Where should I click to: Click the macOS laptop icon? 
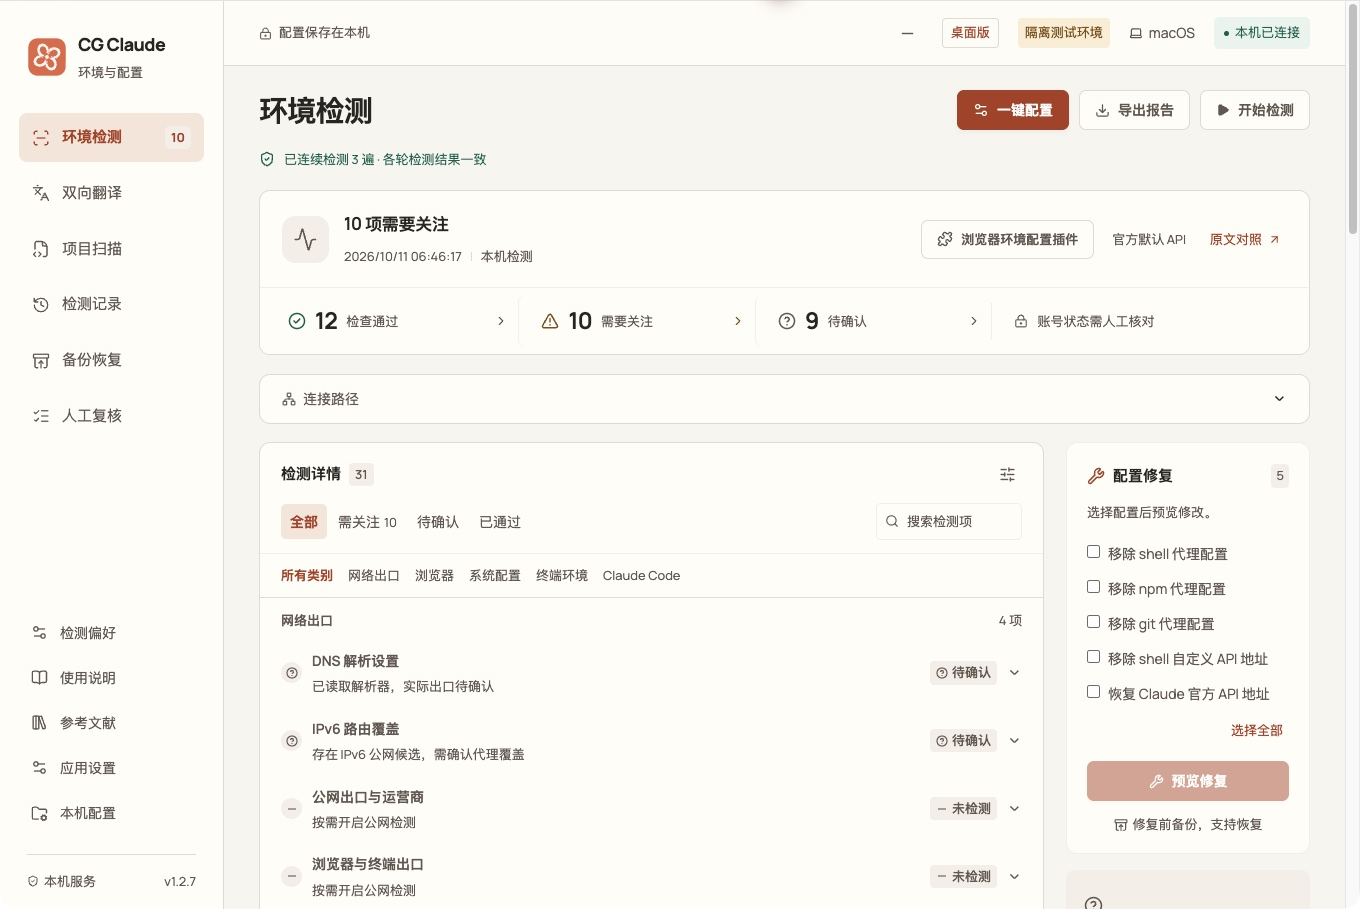tap(1136, 33)
